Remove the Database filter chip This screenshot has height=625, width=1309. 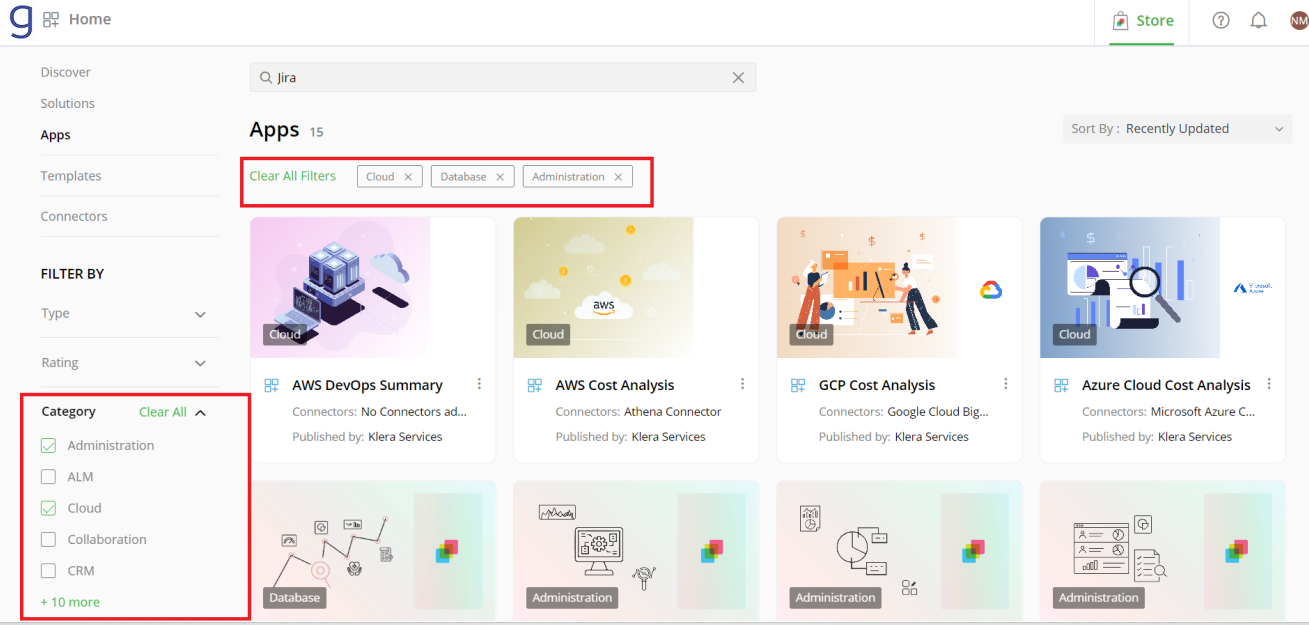tap(500, 177)
